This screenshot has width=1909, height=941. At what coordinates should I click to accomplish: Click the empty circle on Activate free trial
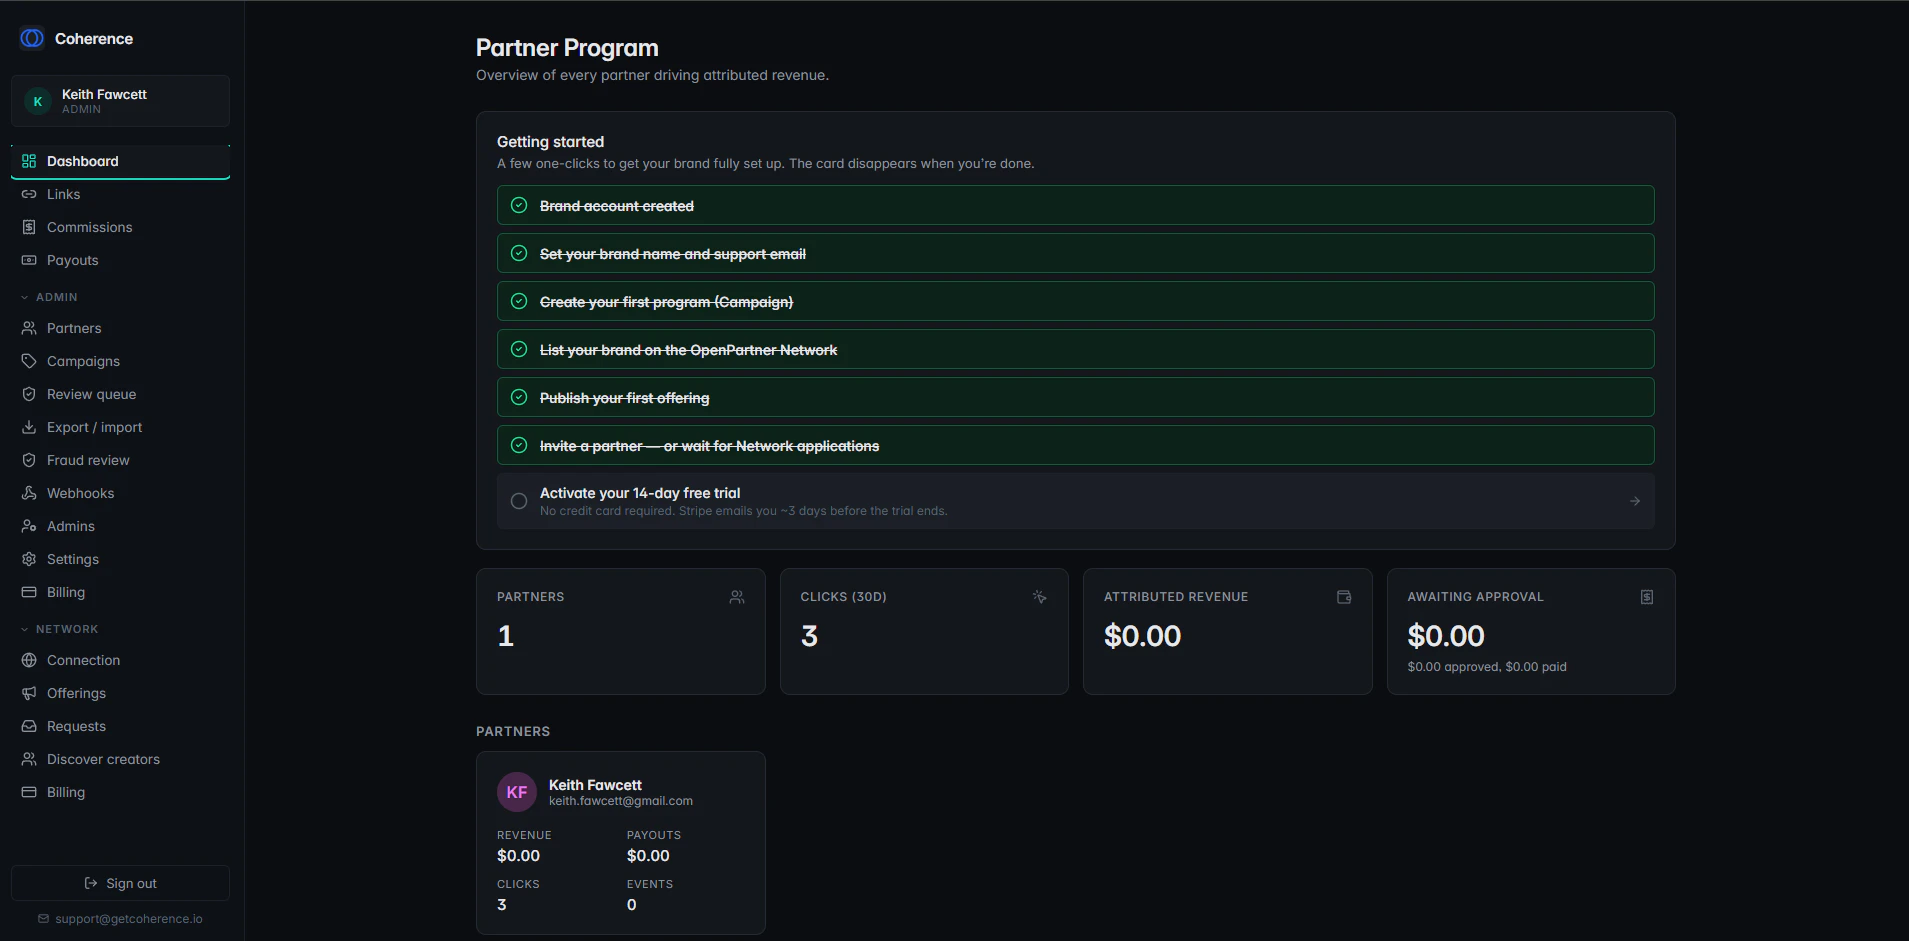tap(519, 501)
